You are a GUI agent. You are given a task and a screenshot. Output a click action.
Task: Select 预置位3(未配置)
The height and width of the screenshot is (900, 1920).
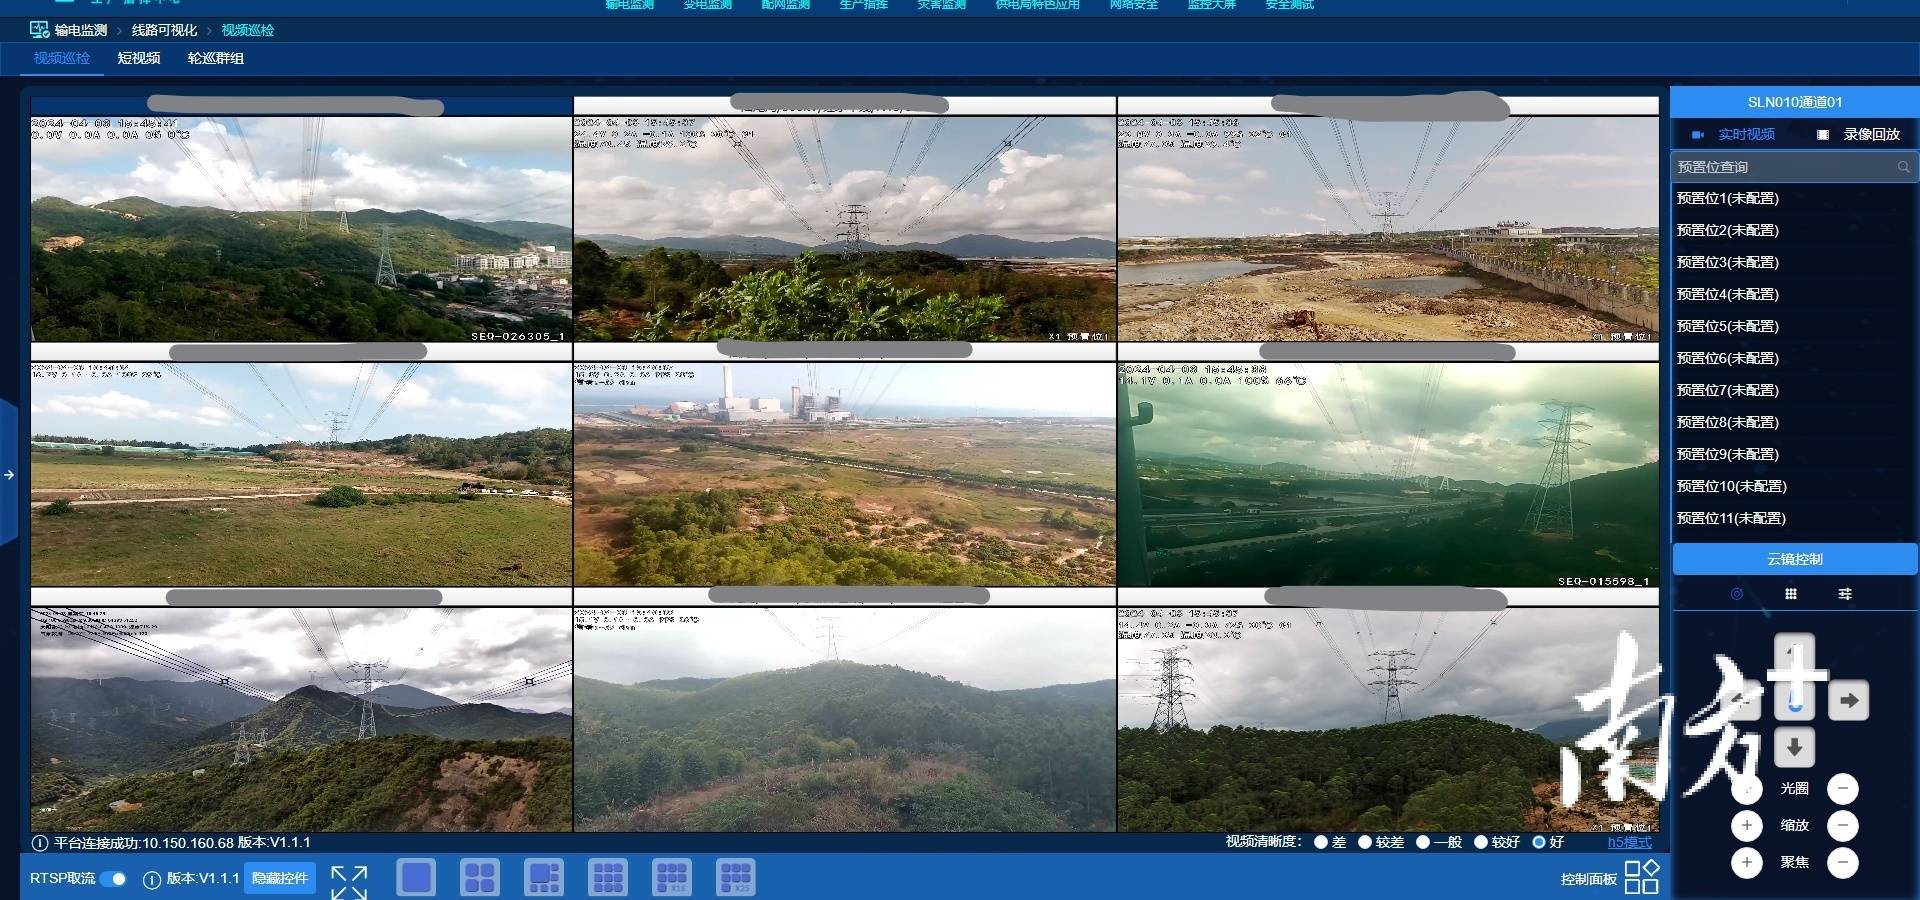[1728, 262]
